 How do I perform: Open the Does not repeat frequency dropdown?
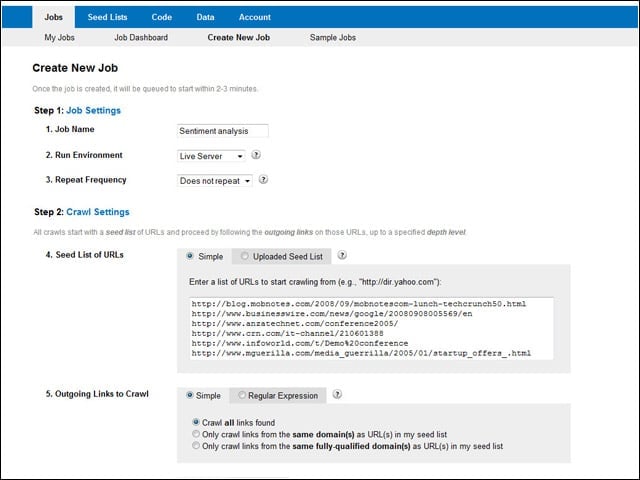click(x=215, y=181)
